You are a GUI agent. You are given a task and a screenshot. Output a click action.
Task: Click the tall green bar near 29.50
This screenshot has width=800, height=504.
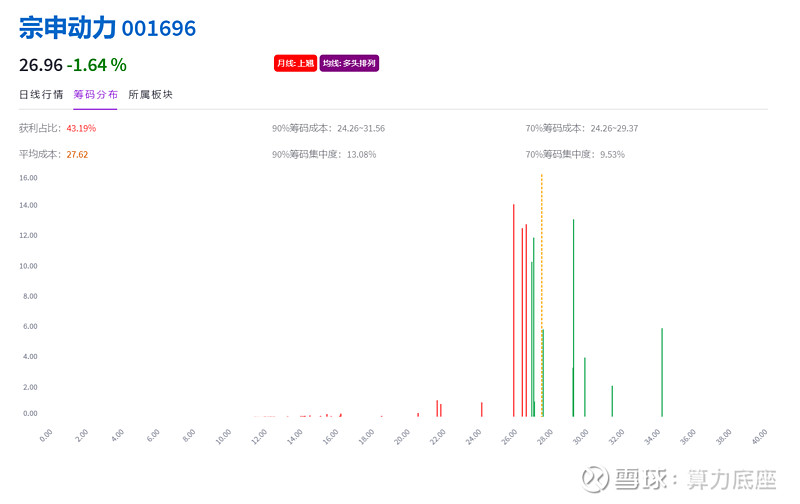coord(573,318)
